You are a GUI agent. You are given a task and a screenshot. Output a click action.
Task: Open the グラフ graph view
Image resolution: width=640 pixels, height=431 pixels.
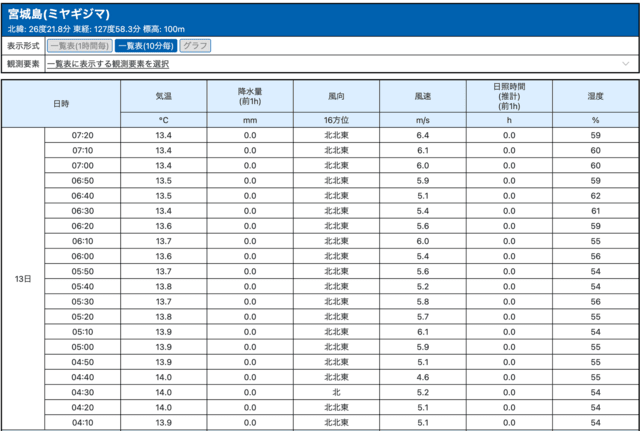[x=195, y=46]
